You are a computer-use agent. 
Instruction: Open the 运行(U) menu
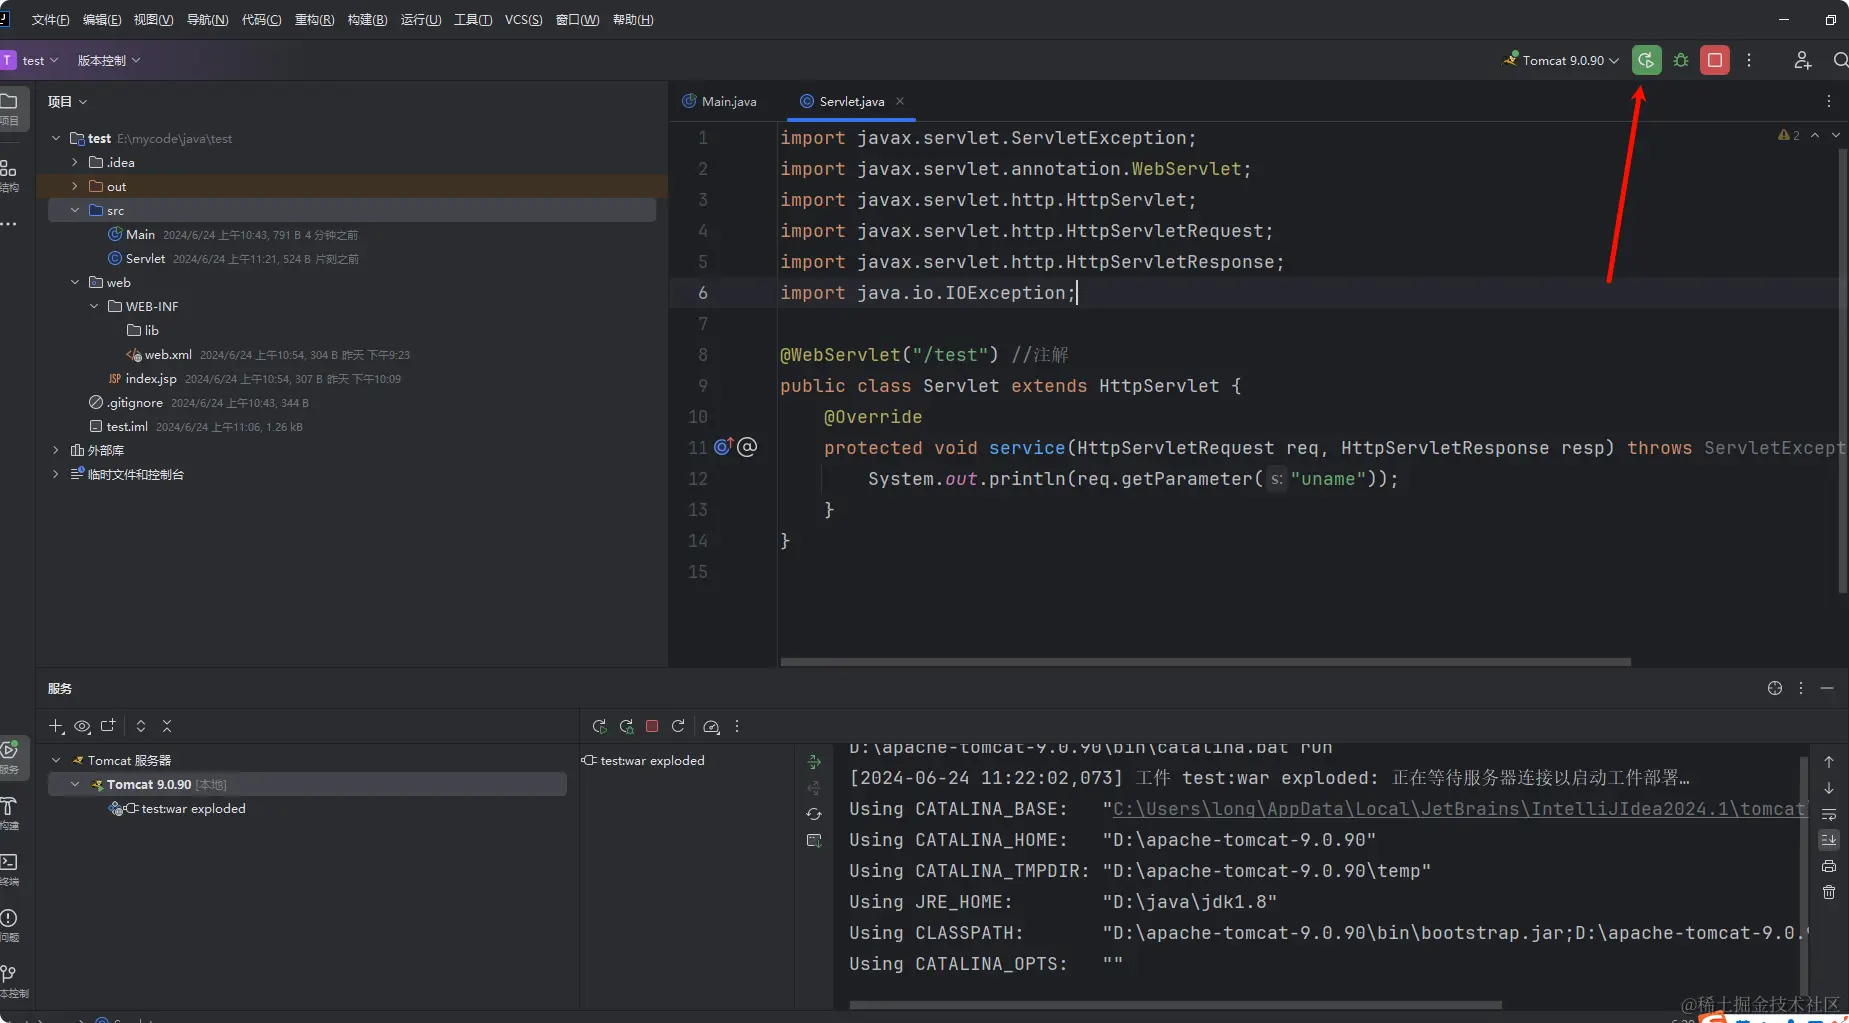(x=420, y=20)
